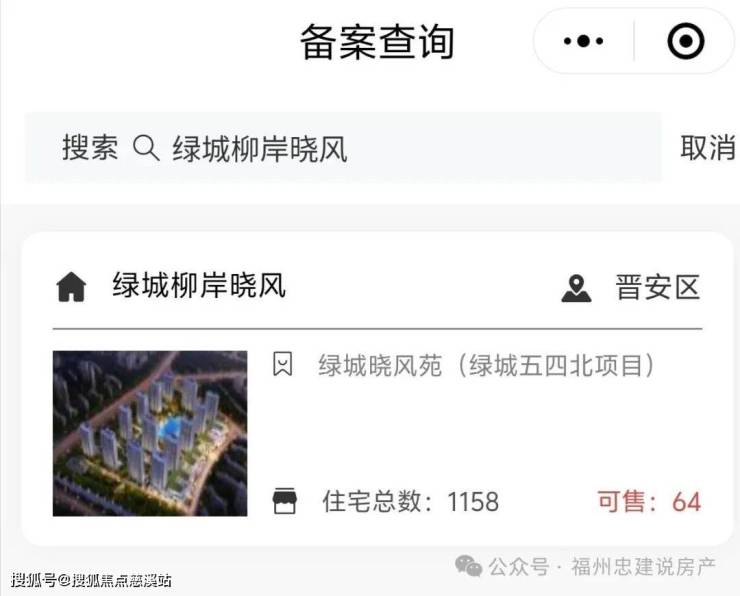Open the property aerial thumbnail image
The width and height of the screenshot is (740, 596).
pos(150,433)
